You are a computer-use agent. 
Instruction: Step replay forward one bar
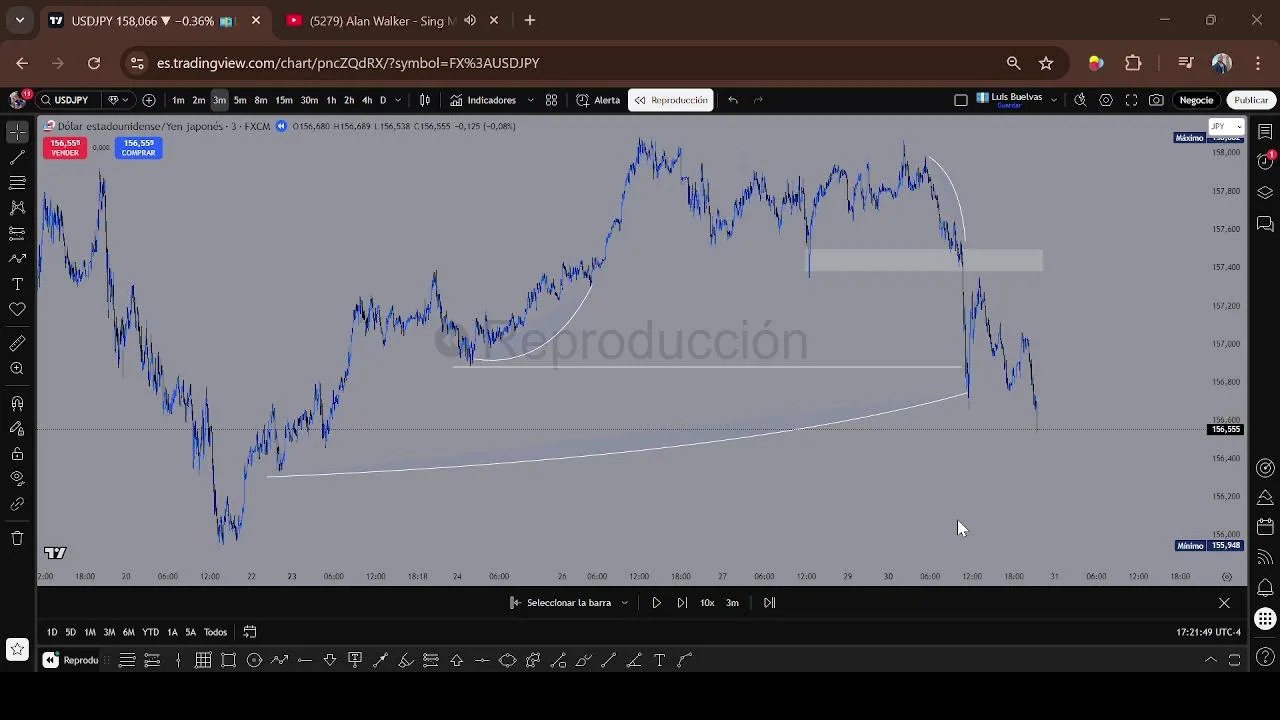(x=682, y=603)
